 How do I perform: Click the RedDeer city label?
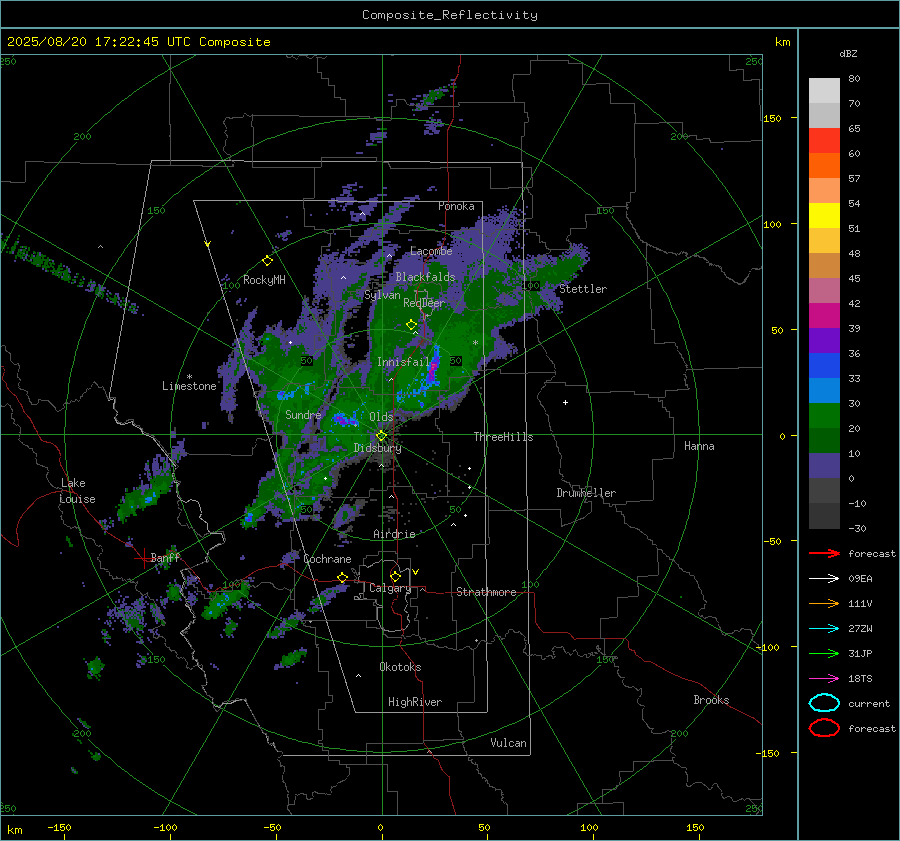424,303
